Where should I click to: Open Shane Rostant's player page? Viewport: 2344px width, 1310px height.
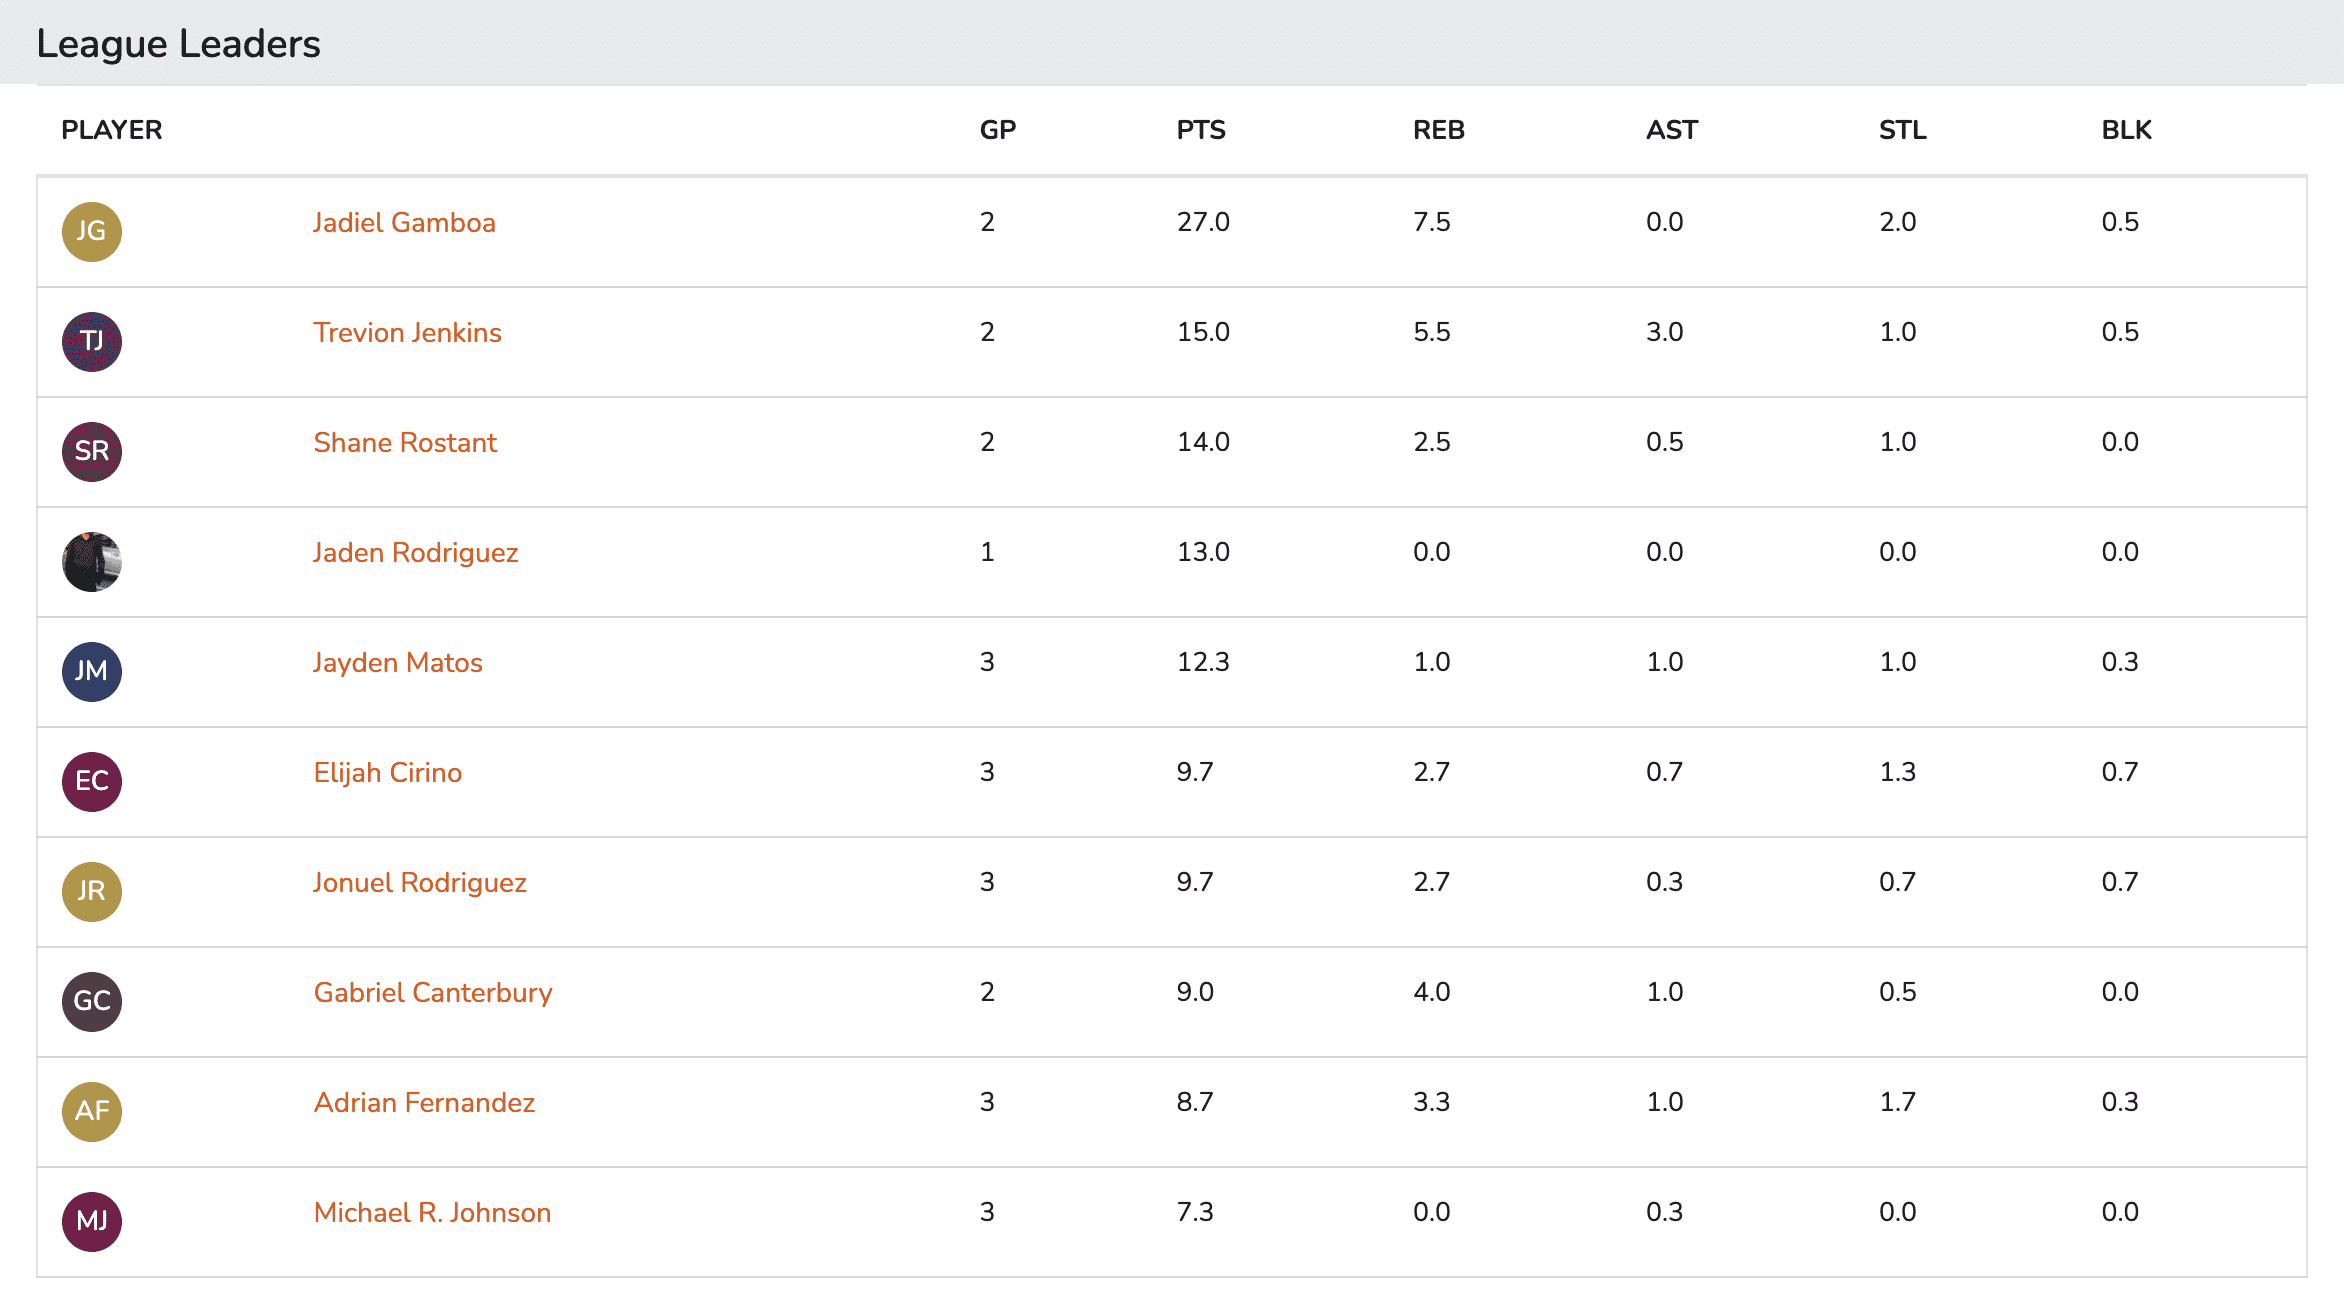click(x=405, y=442)
